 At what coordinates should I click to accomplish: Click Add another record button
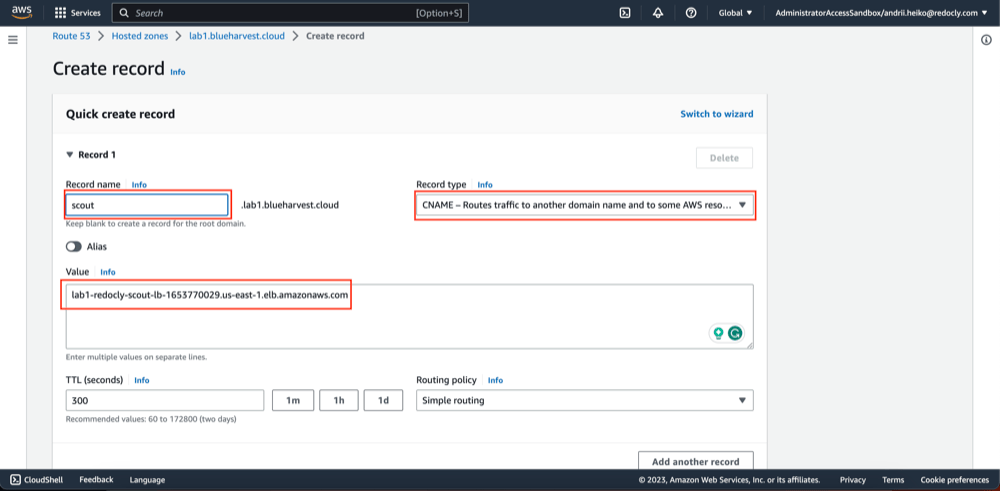(x=696, y=461)
